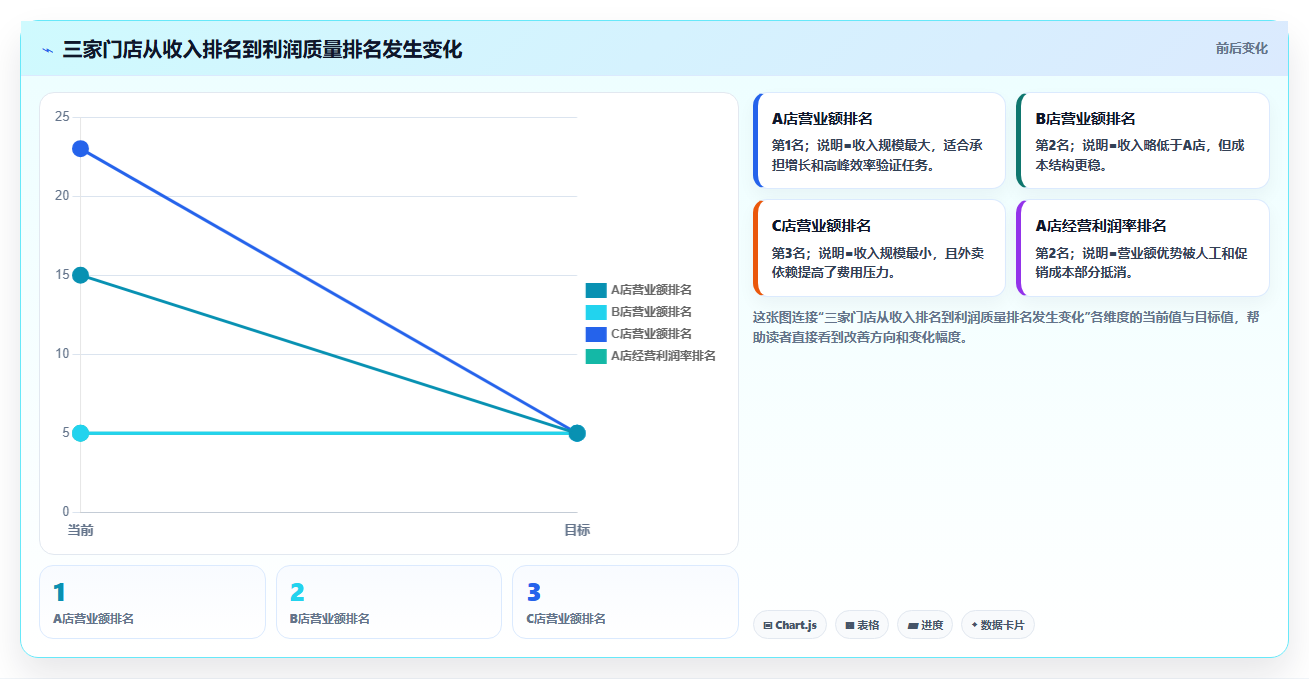Click legend label text C店营业额排名
Screen dimensions: 1309x679
coord(651,334)
